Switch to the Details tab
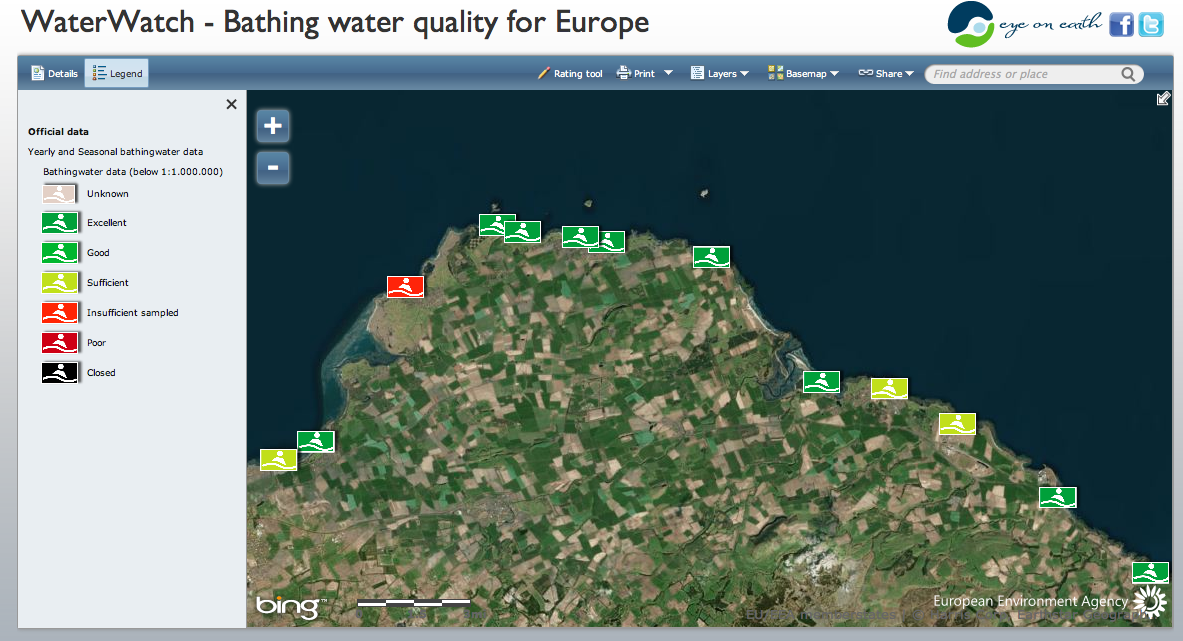The width and height of the screenshot is (1183, 641). click(x=55, y=73)
